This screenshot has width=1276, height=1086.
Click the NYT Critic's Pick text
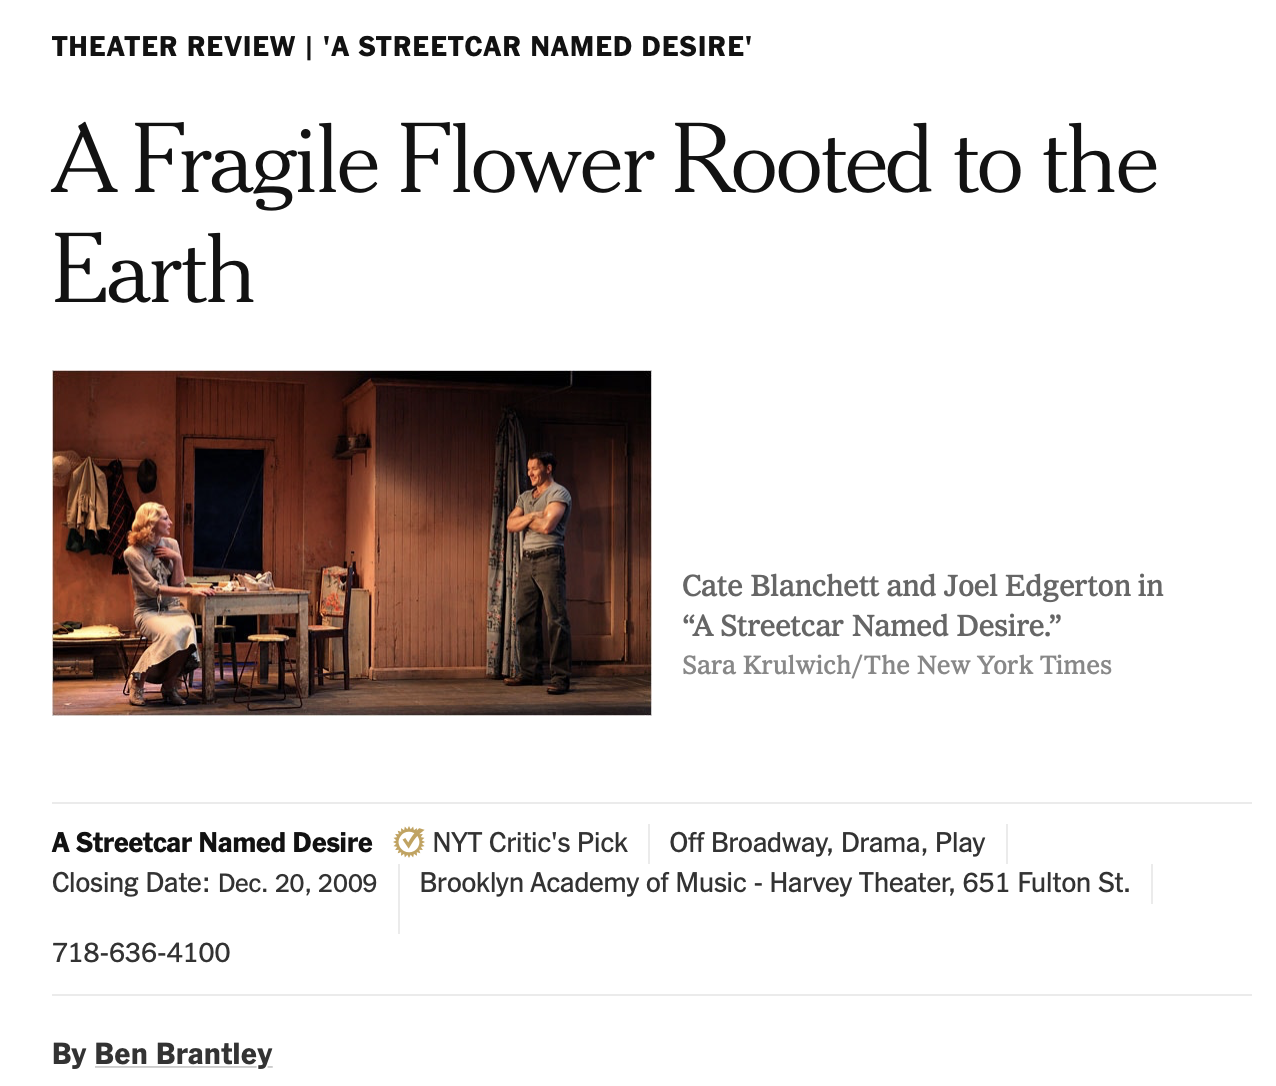click(x=530, y=843)
